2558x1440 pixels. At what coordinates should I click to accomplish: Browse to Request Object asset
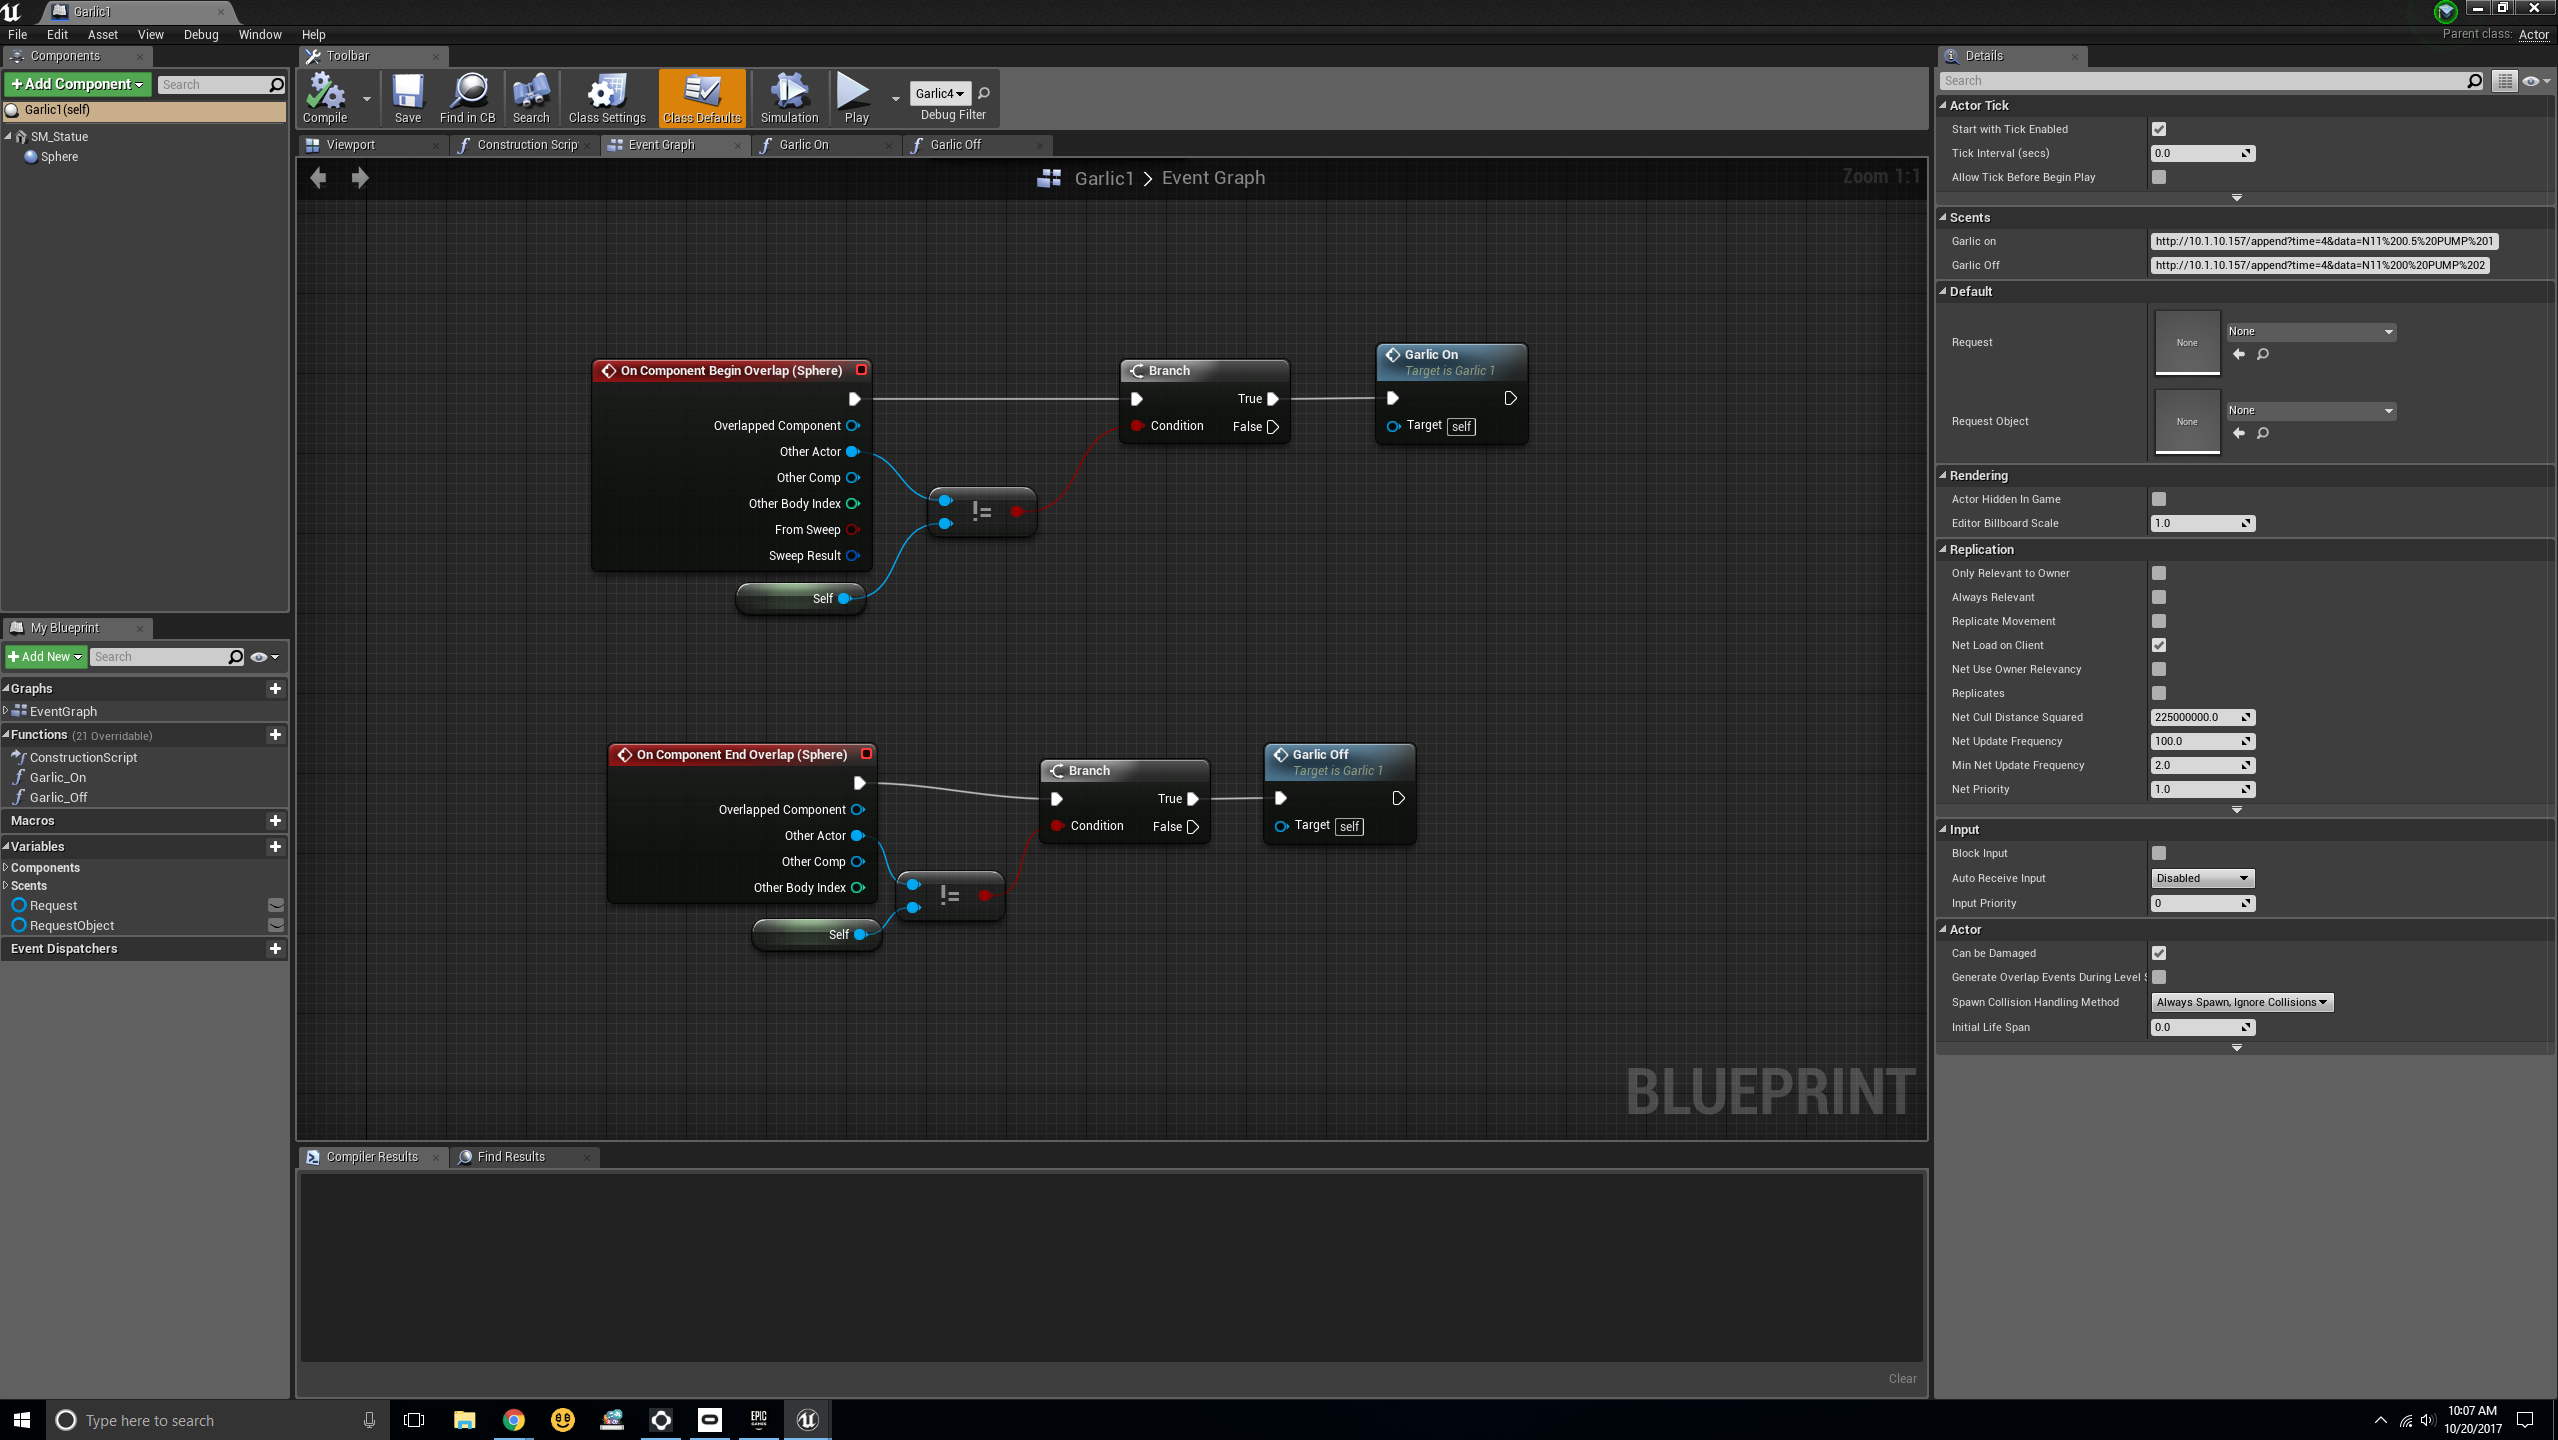(x=2263, y=433)
